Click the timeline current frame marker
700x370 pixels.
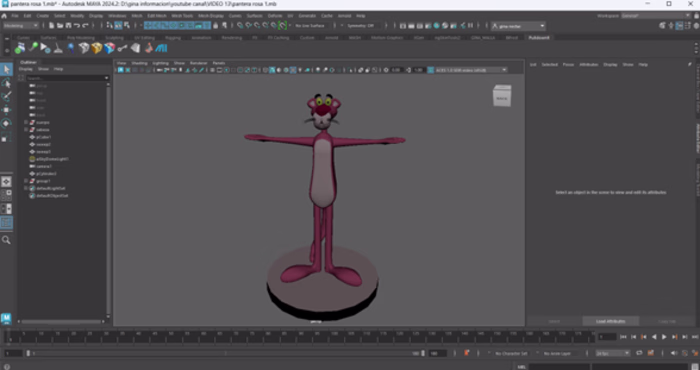point(9,337)
